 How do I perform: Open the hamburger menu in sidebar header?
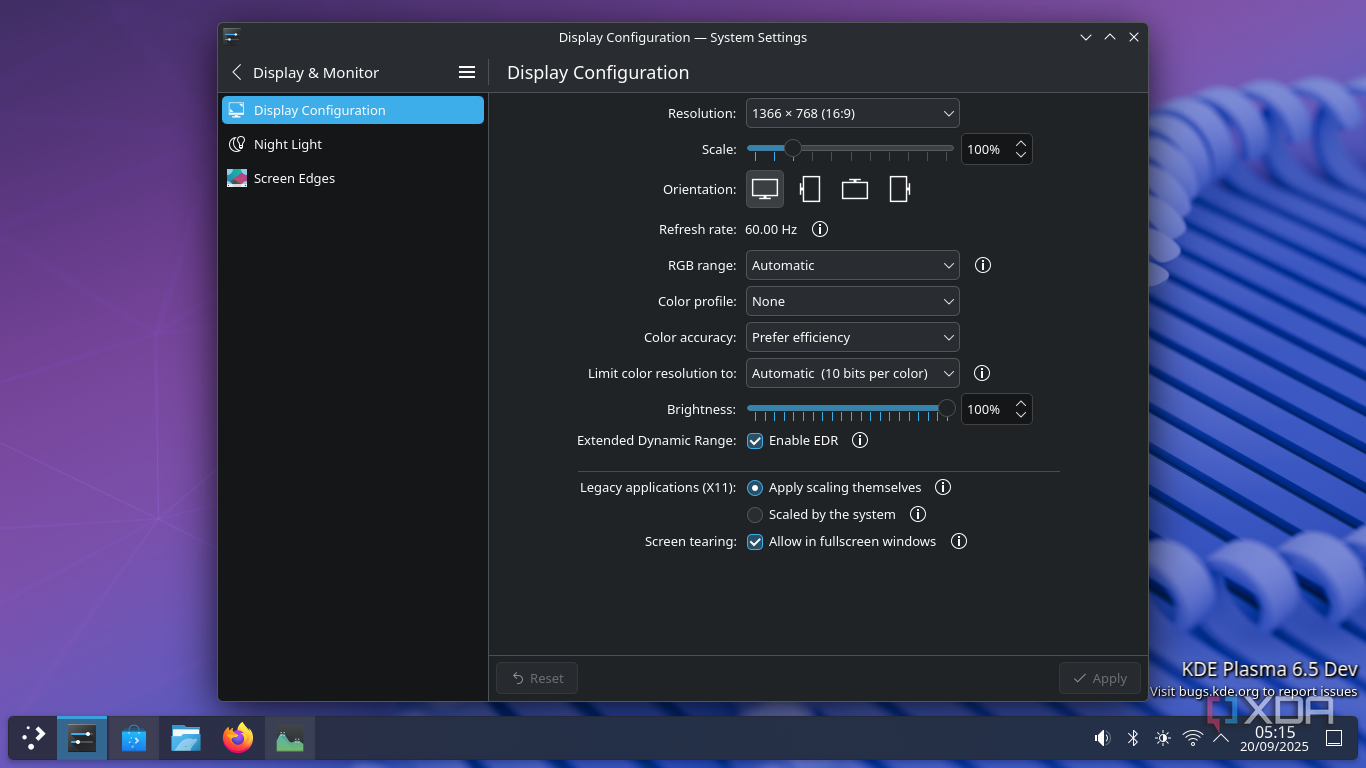(x=466, y=72)
